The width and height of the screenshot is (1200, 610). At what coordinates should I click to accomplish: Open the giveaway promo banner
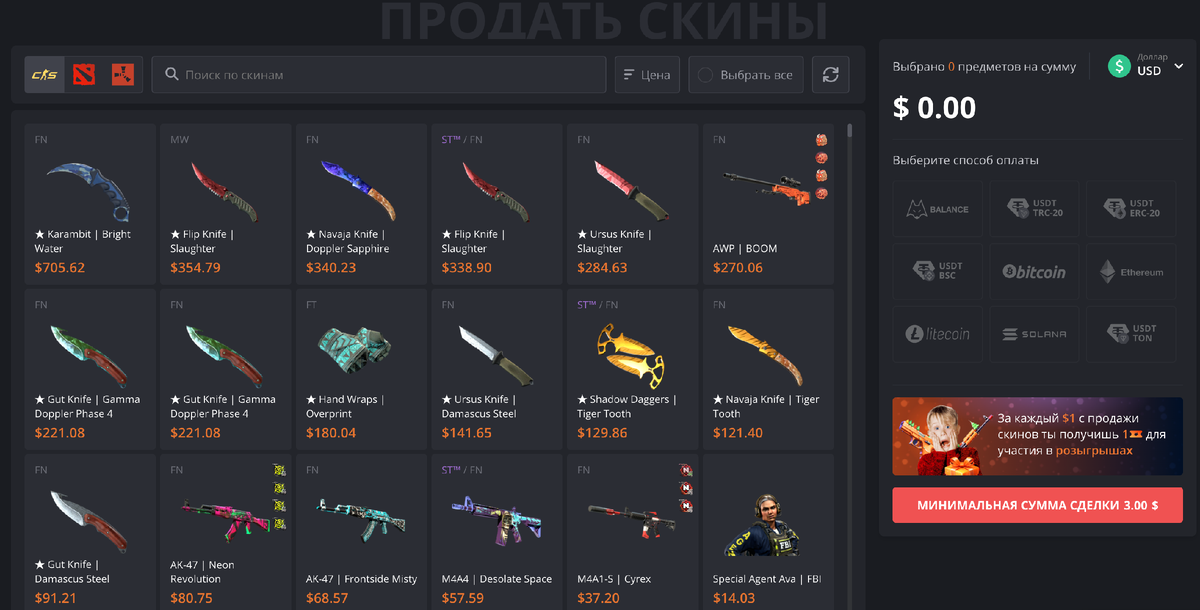click(1037, 436)
